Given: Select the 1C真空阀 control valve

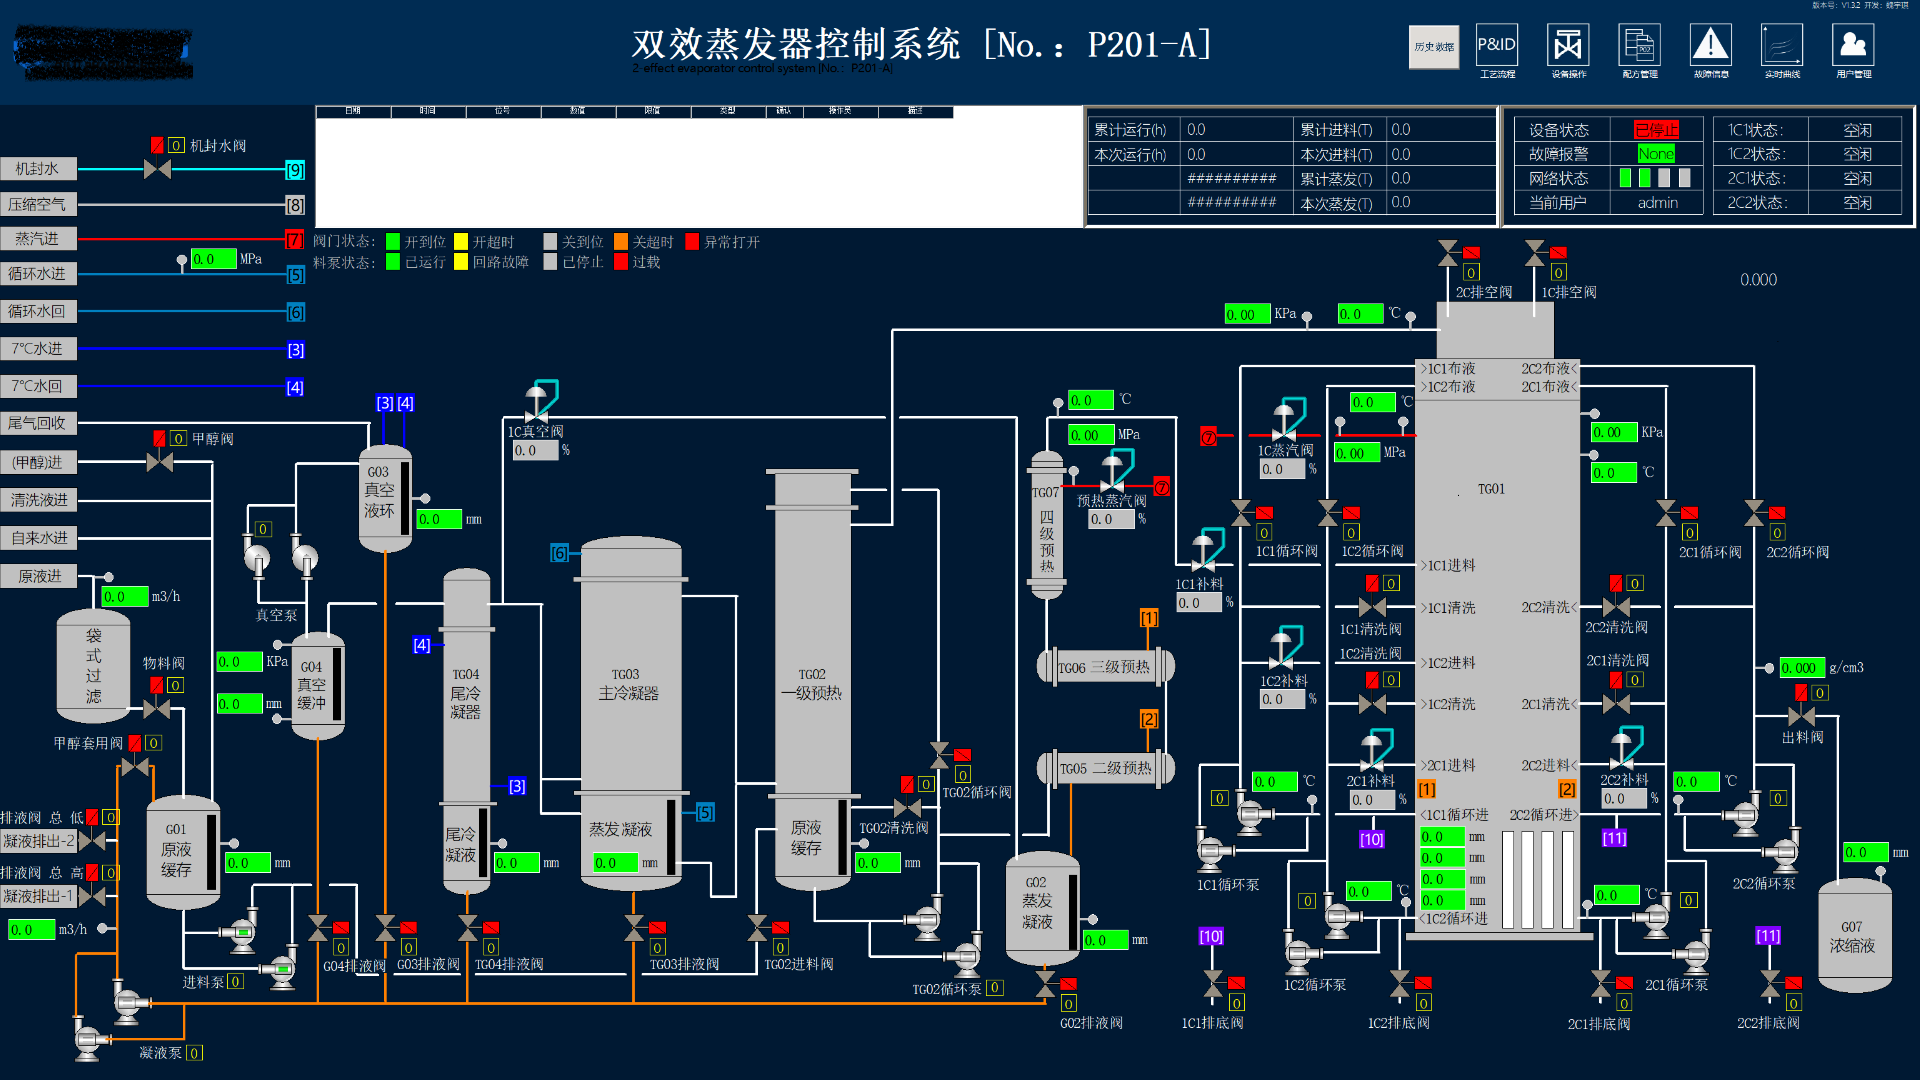Looking at the screenshot, I should point(540,400).
